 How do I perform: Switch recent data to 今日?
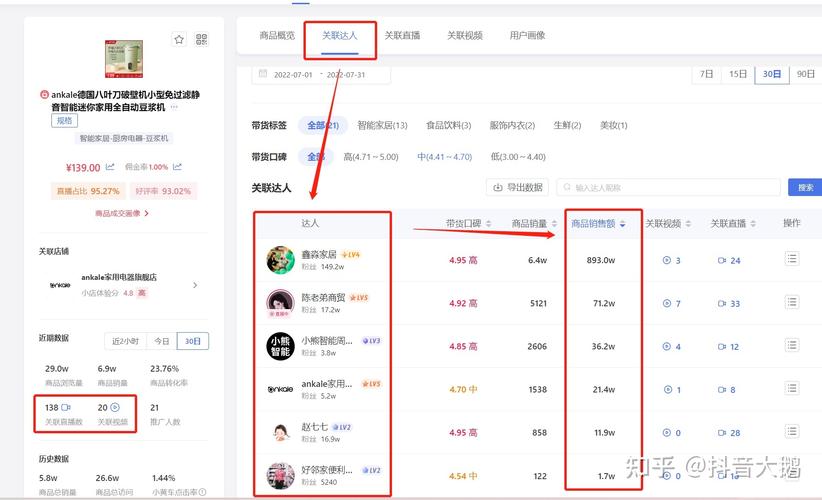pyautogui.click(x=162, y=341)
